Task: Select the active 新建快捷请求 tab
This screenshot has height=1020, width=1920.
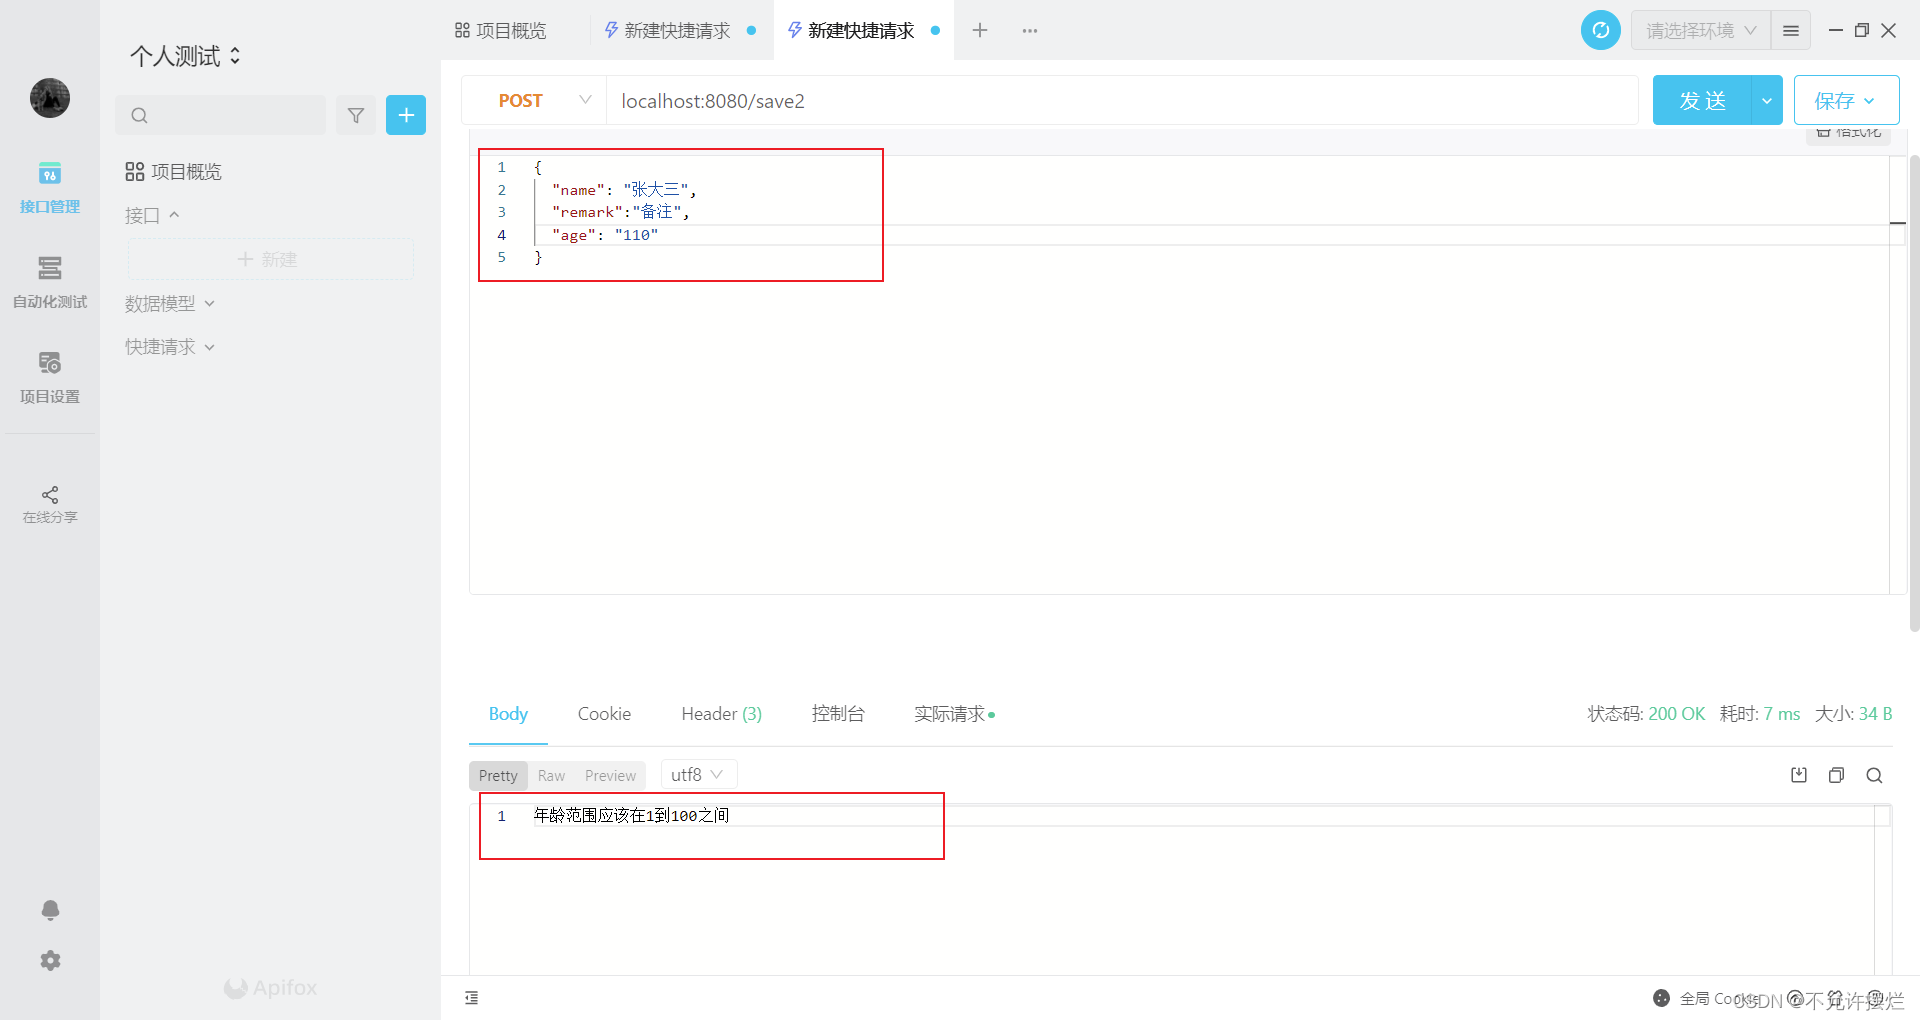Action: pos(863,31)
